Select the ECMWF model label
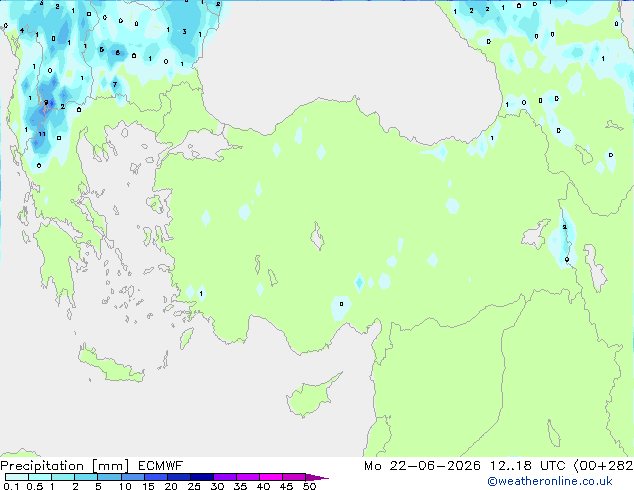634x490 pixels. coord(161,466)
